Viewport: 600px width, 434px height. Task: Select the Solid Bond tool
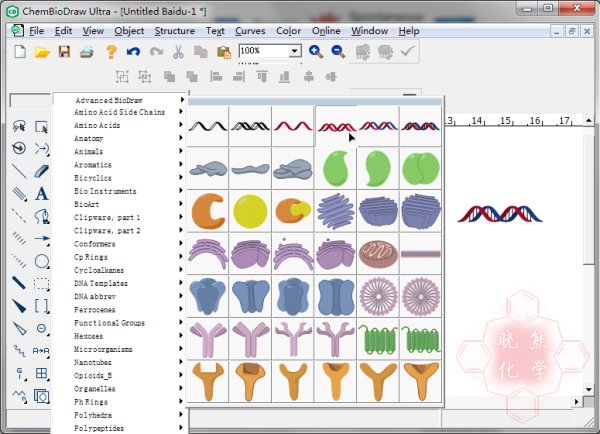coord(19,171)
